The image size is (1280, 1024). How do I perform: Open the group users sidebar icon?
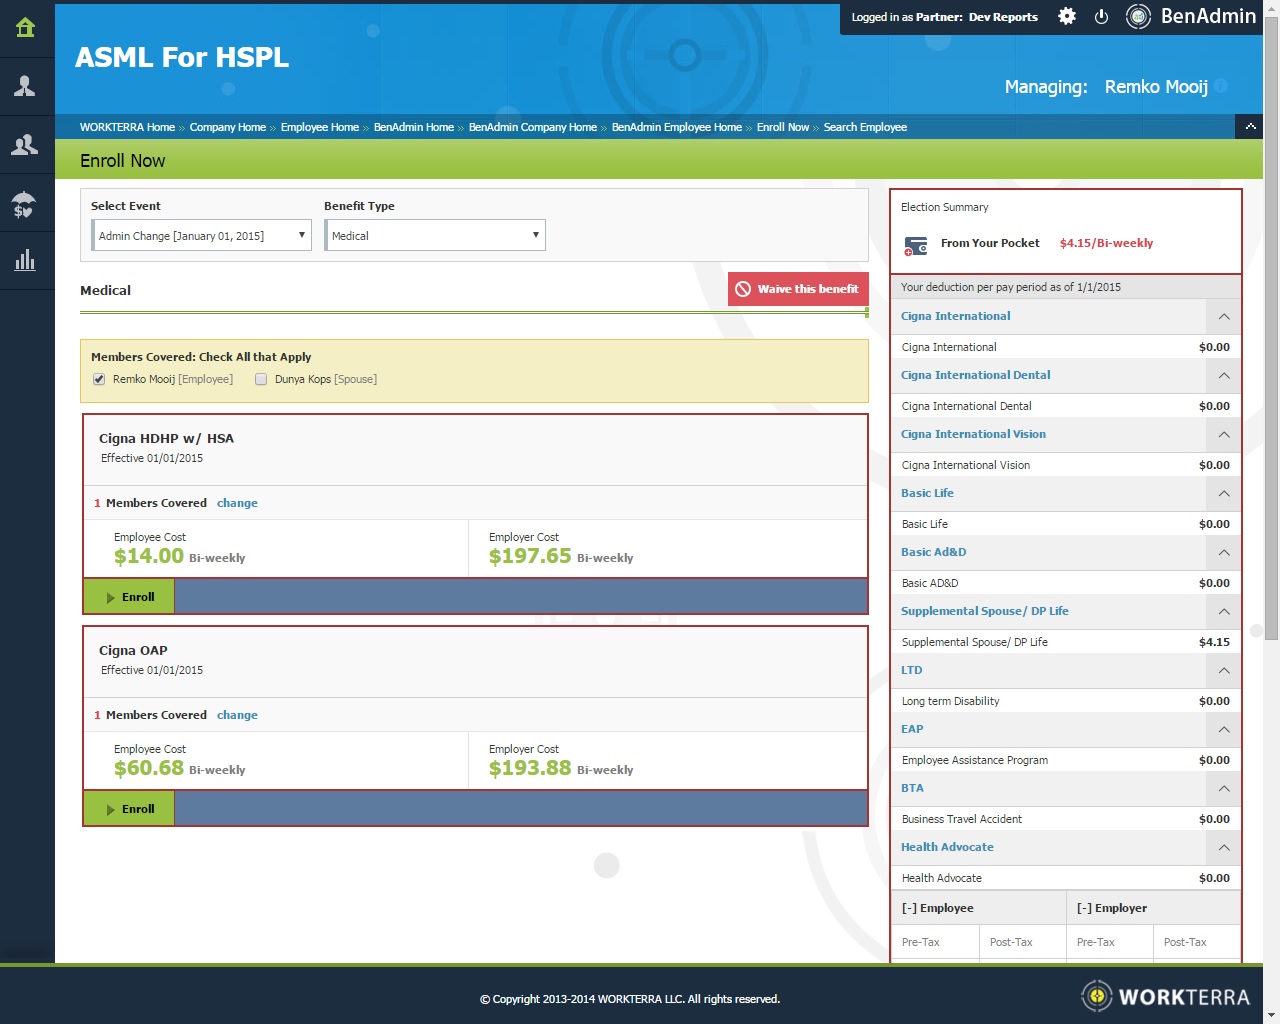tap(26, 145)
